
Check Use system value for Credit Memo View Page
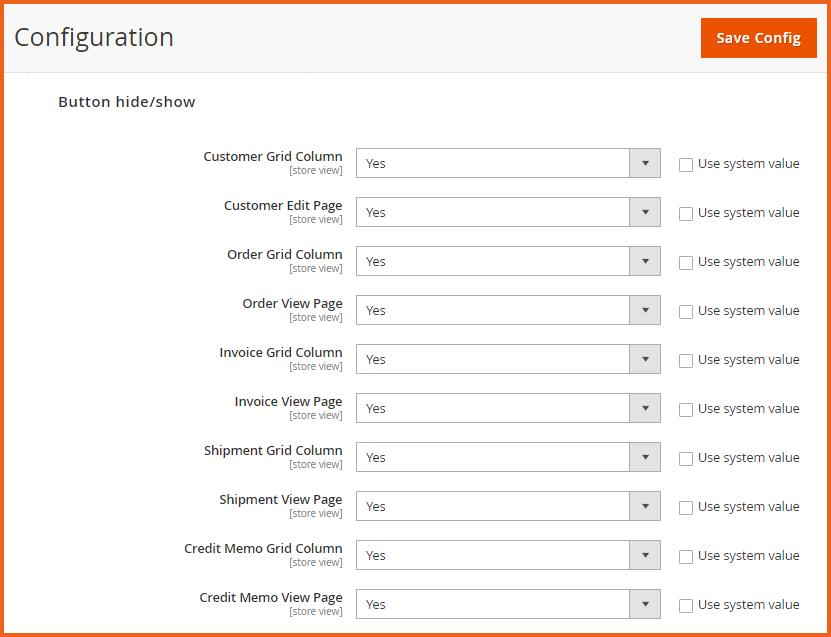[x=686, y=605]
